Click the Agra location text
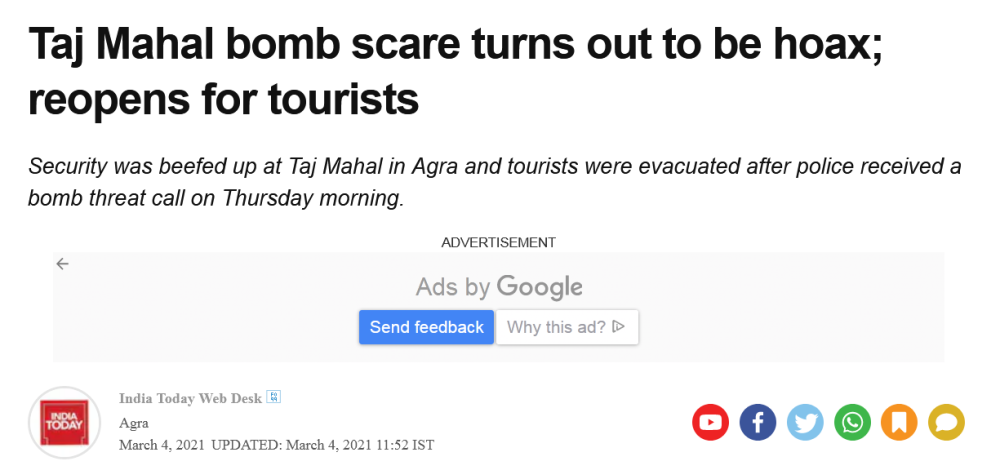 (x=134, y=422)
